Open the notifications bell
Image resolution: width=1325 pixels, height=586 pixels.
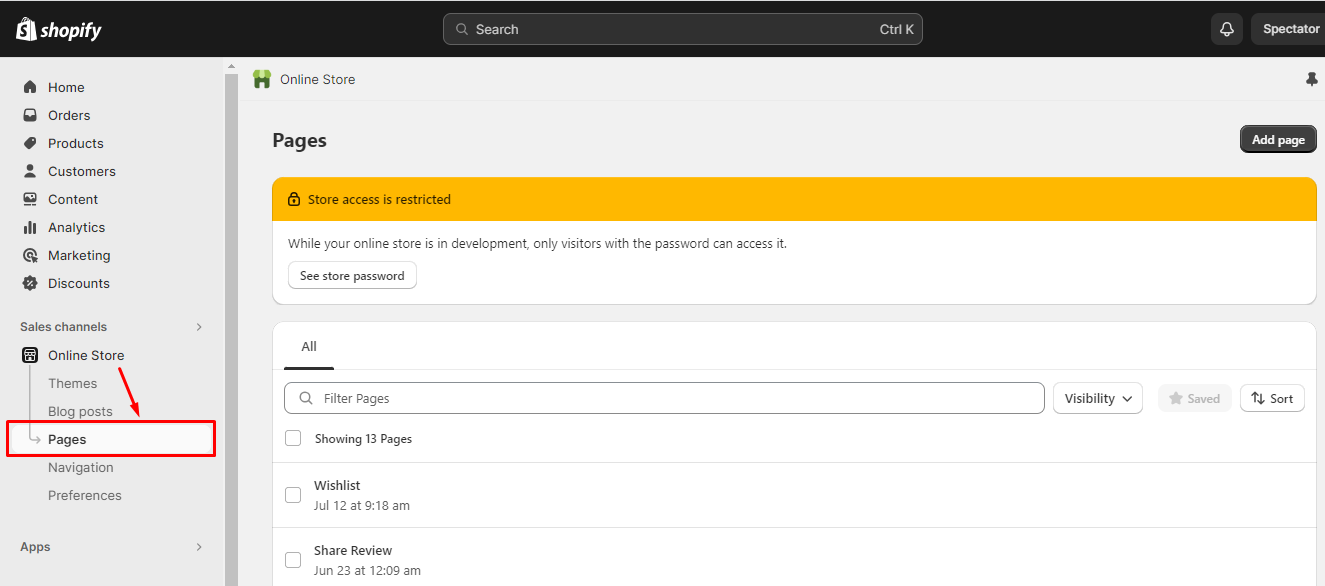click(x=1227, y=29)
